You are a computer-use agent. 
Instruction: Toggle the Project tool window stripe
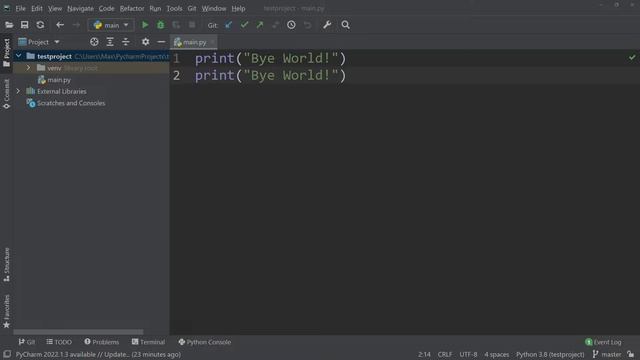(x=7, y=53)
